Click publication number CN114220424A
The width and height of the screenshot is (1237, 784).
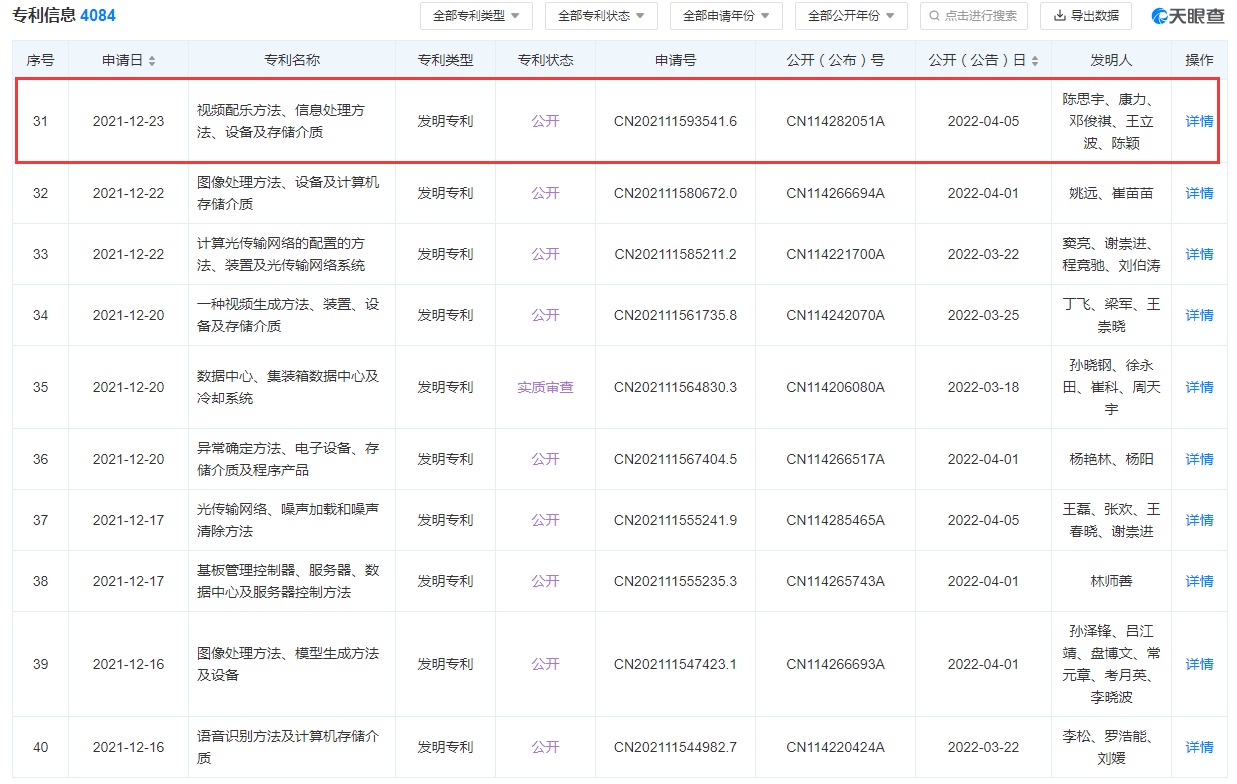pyautogui.click(x=835, y=747)
